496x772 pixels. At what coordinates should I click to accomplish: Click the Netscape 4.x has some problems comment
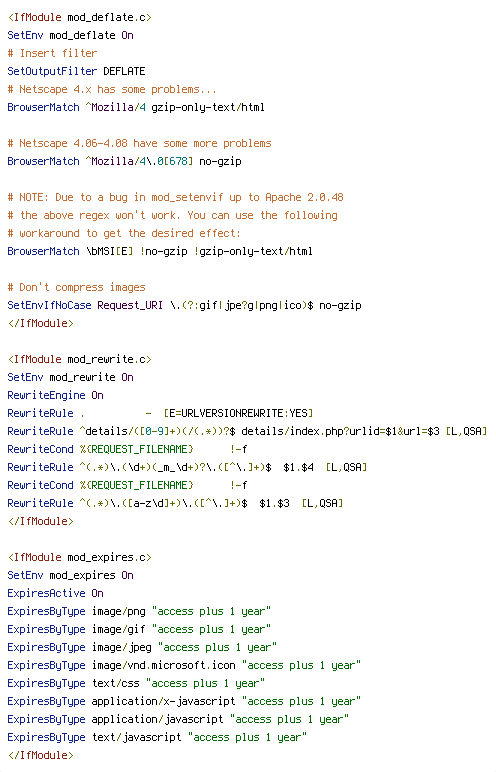tap(112, 89)
